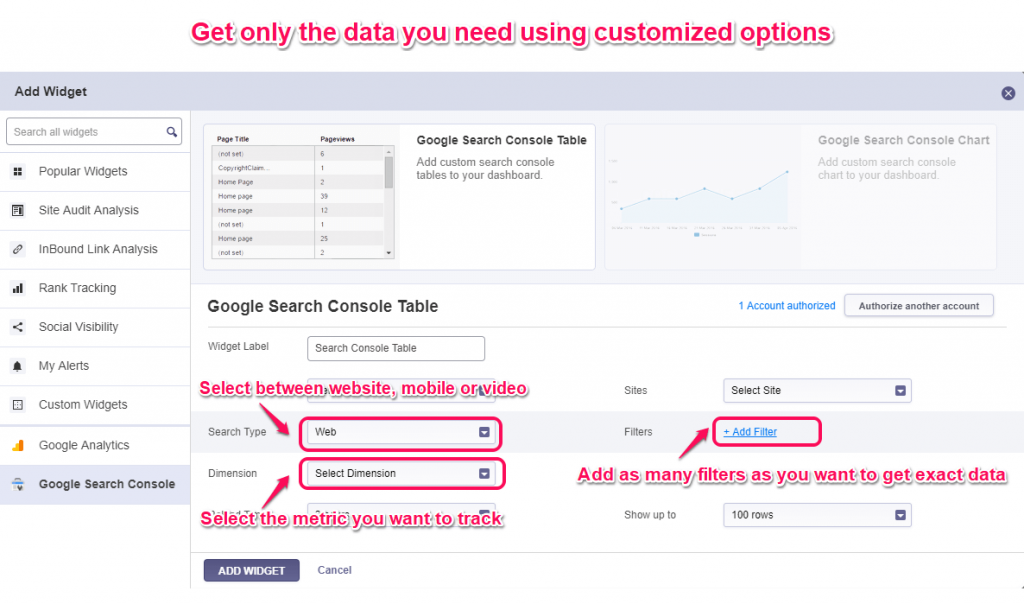
Task: Click the Site Audit Analysis icon
Action: point(17,211)
